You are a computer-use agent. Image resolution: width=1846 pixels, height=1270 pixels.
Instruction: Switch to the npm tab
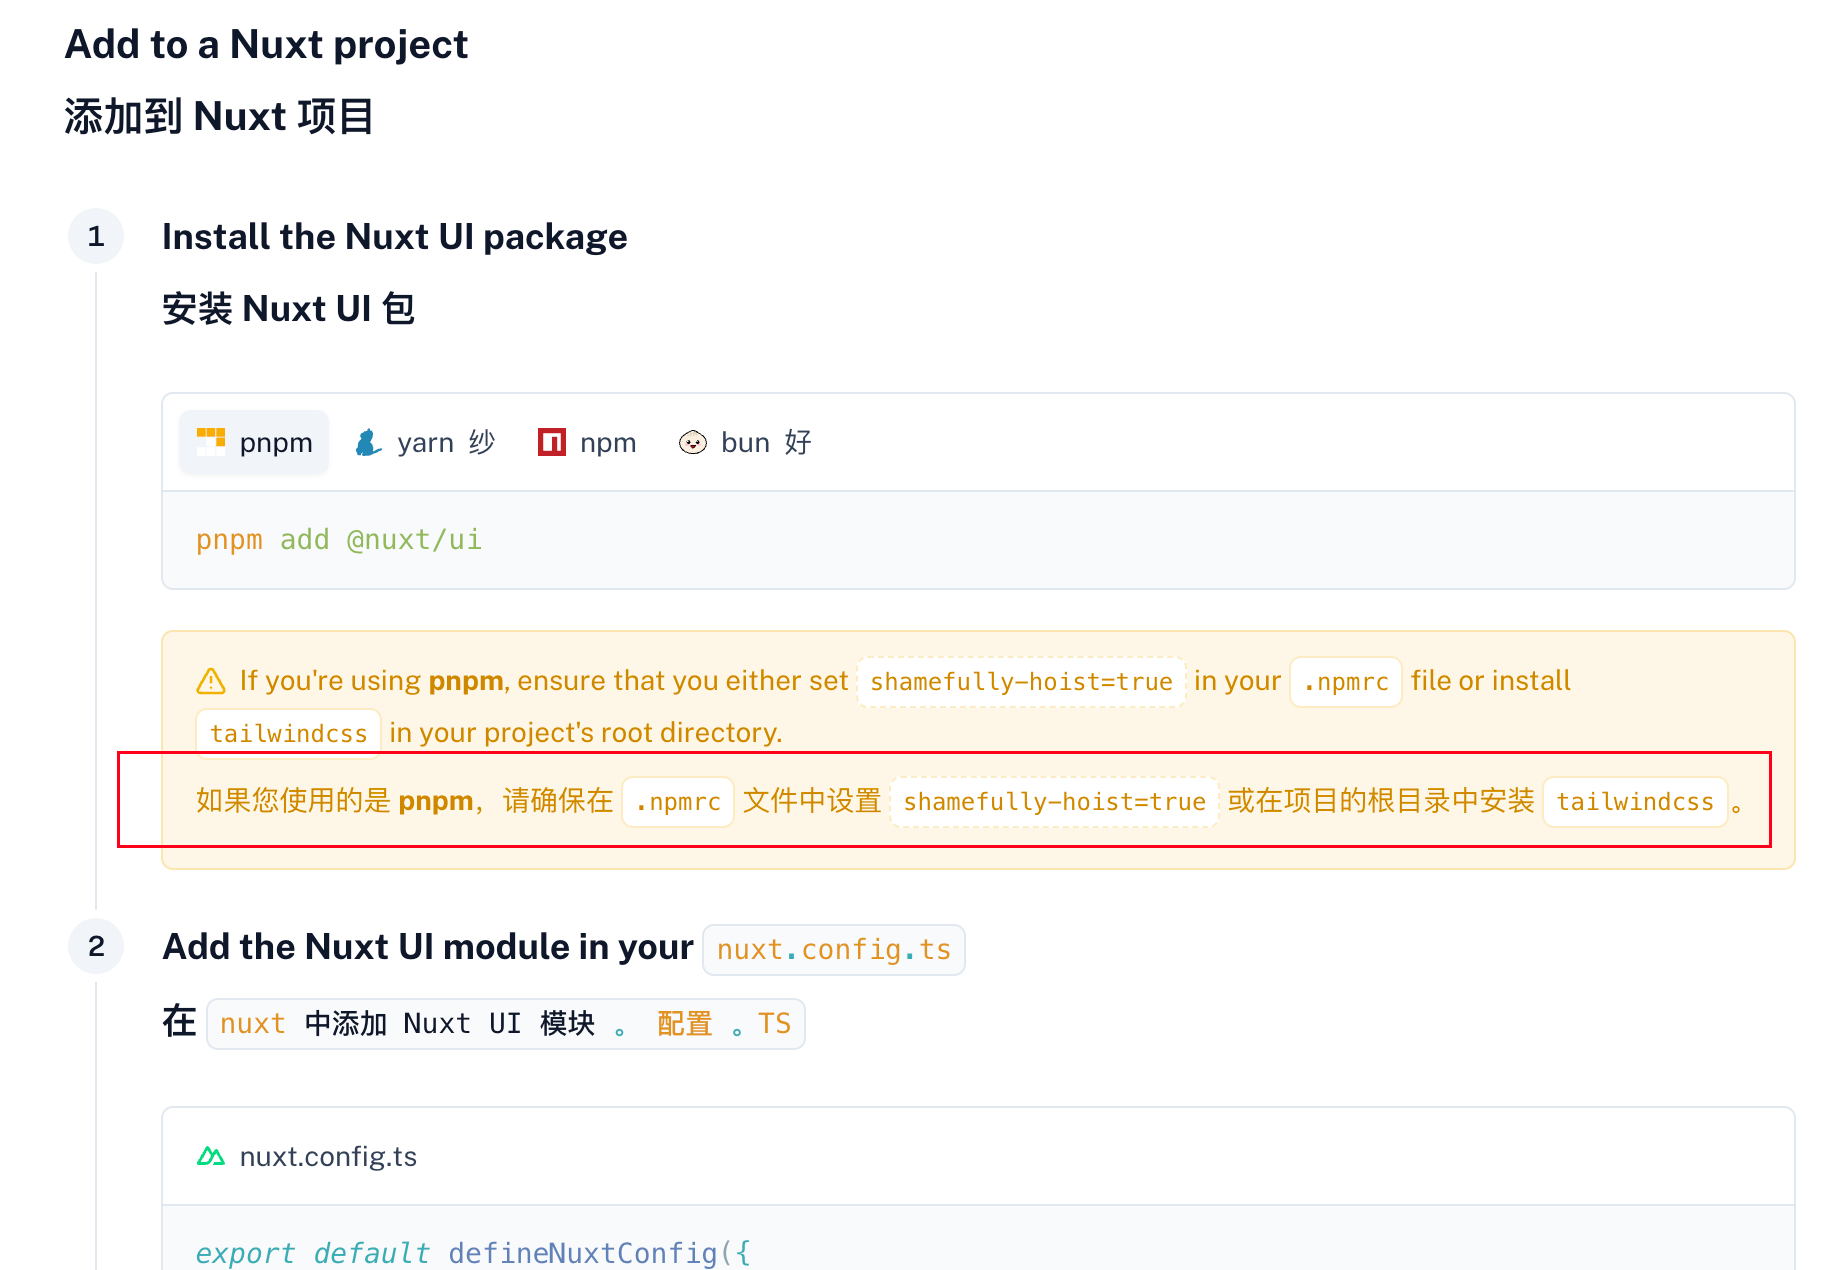(x=587, y=442)
